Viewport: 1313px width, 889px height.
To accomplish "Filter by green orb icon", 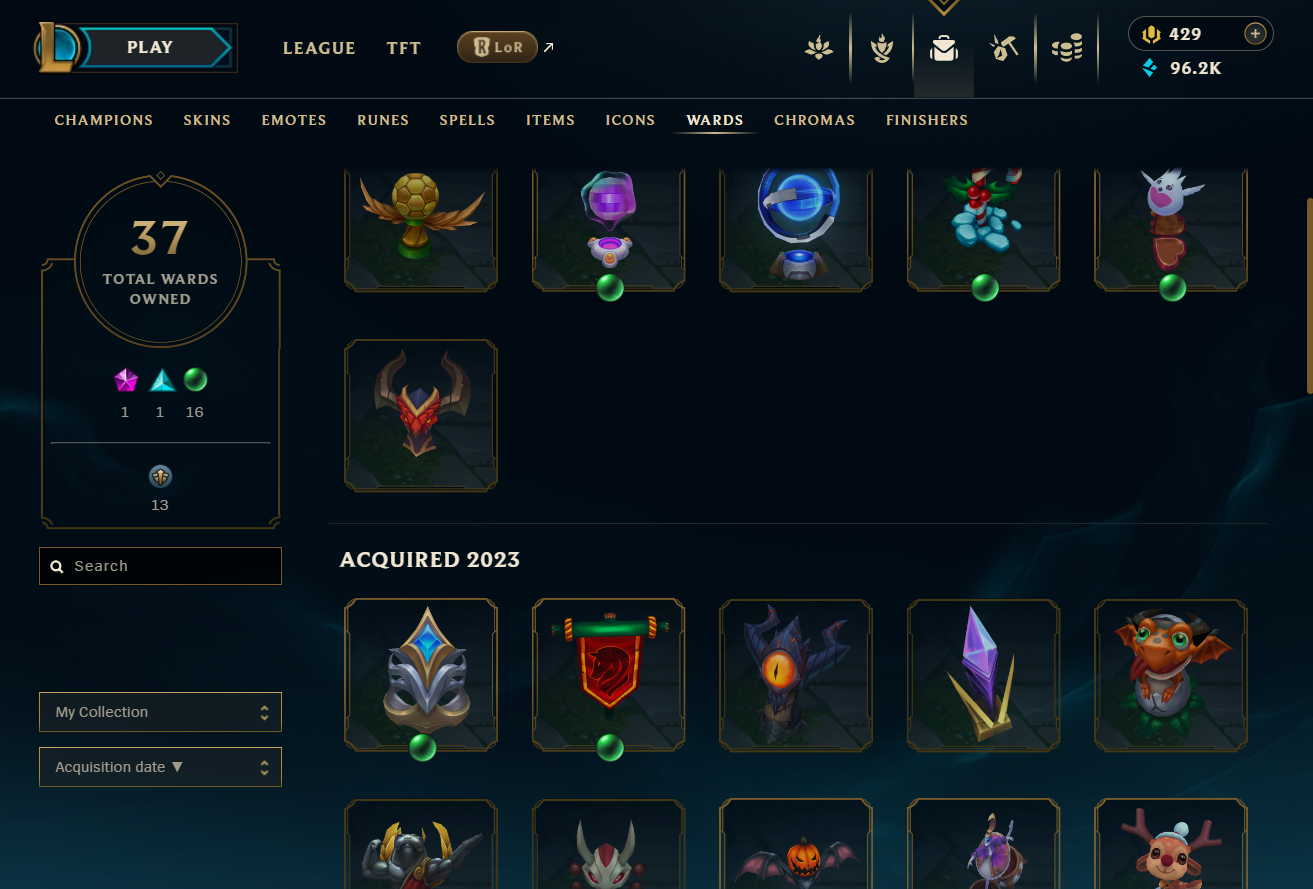I will (195, 380).
